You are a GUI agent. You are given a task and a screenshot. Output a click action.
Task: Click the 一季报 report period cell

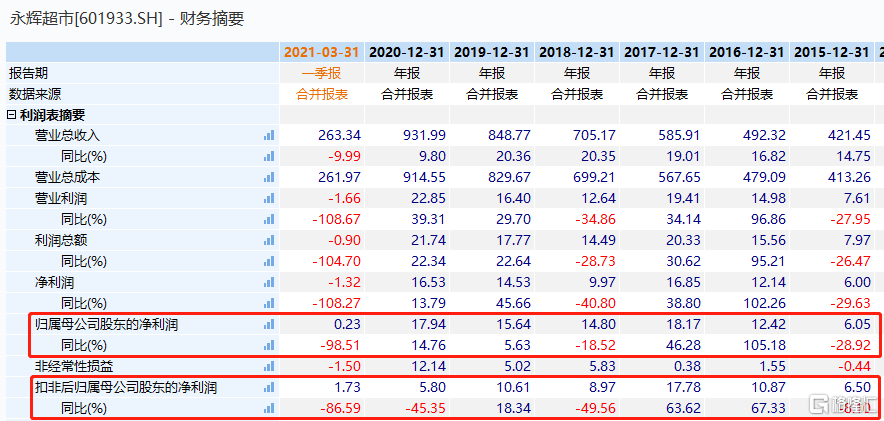pyautogui.click(x=322, y=73)
